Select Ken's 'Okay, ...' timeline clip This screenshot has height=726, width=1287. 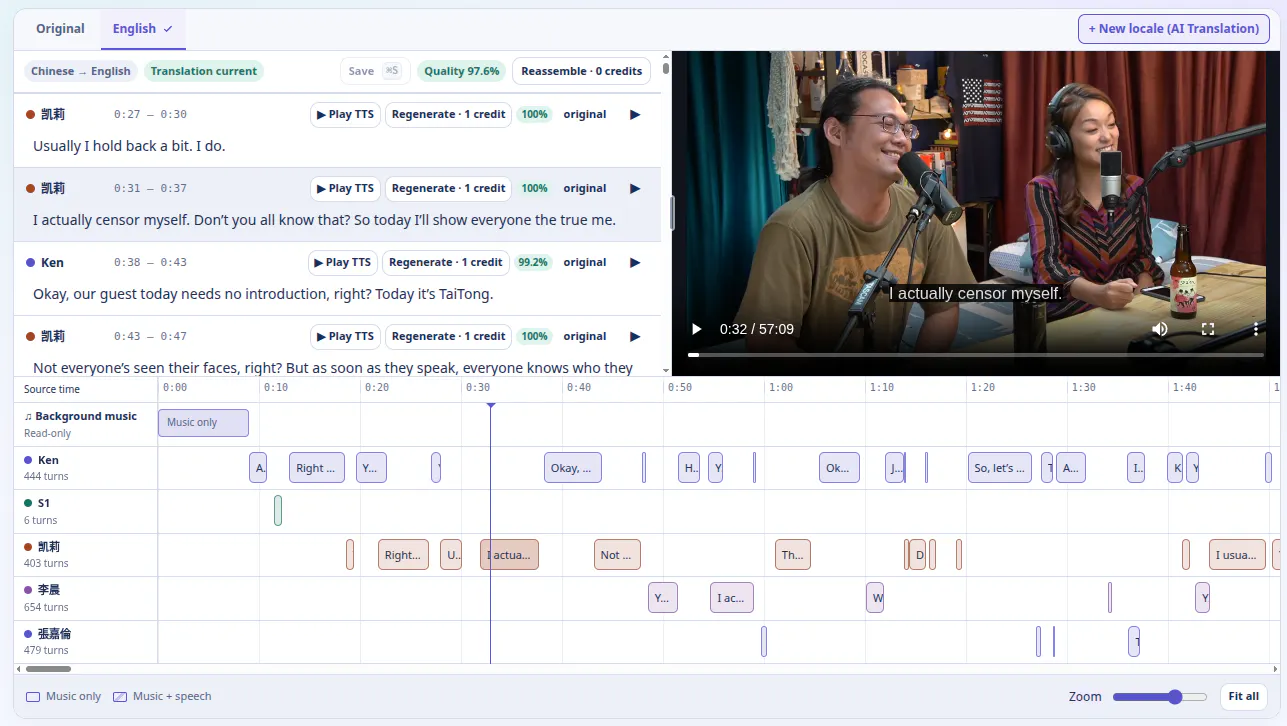(x=573, y=468)
